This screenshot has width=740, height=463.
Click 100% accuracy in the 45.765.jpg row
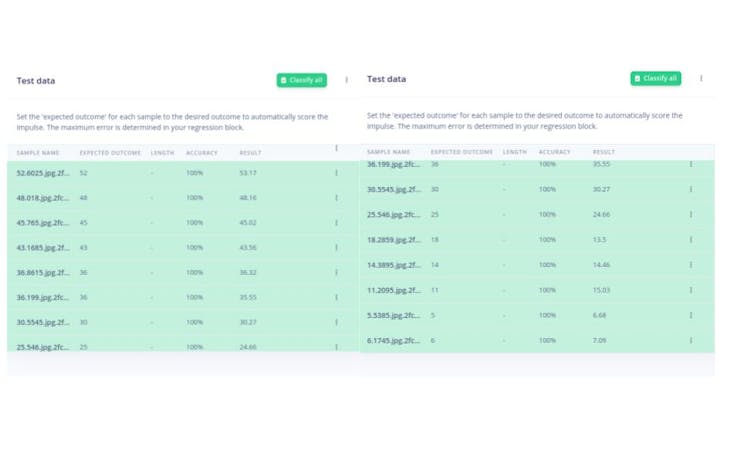pyautogui.click(x=194, y=223)
